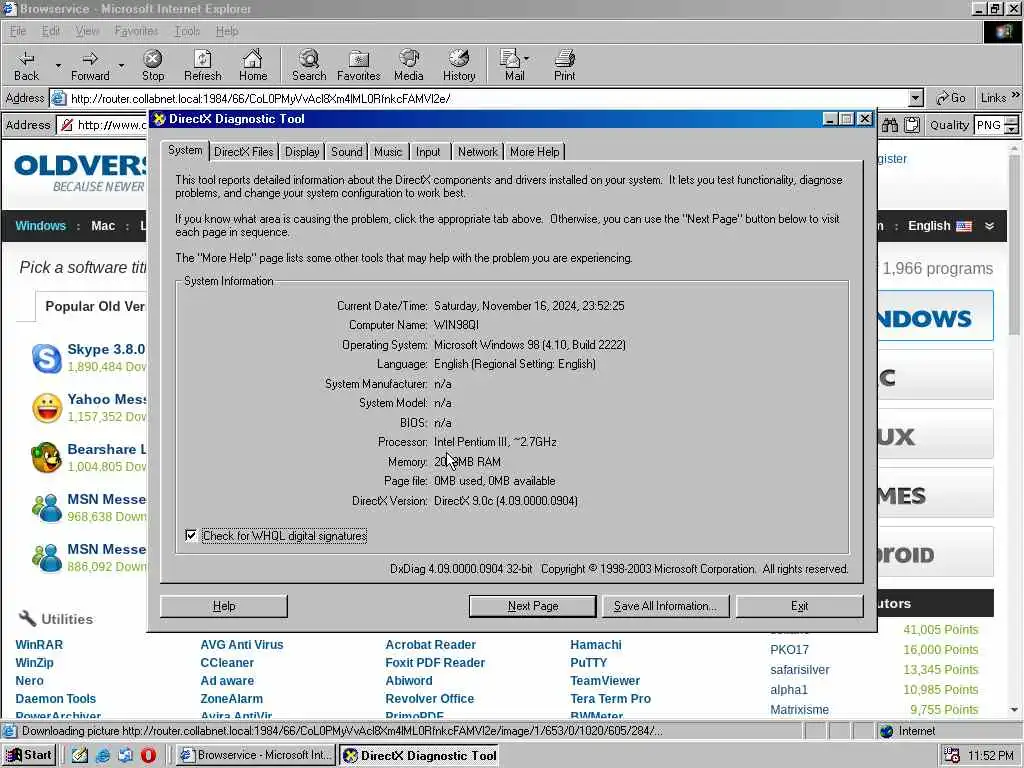Launch Opera from quick launch

[148, 755]
